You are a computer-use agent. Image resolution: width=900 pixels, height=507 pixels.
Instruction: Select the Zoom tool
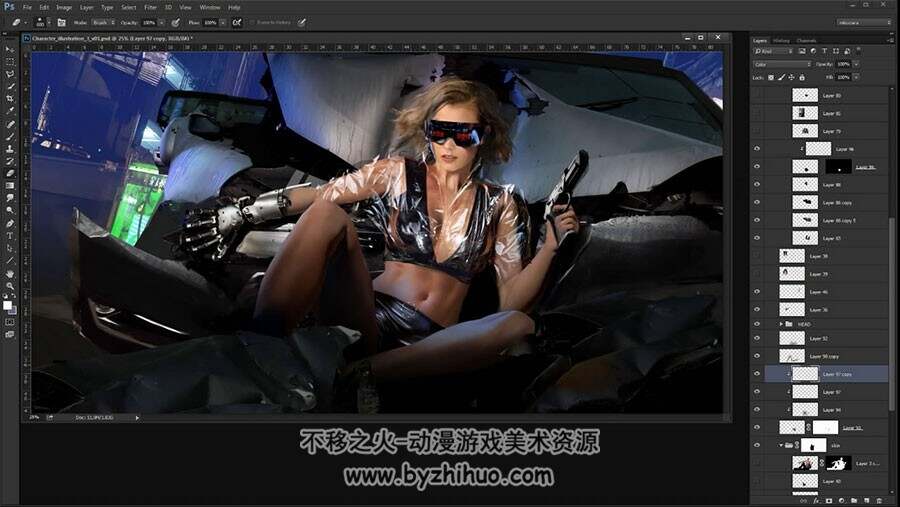10,285
